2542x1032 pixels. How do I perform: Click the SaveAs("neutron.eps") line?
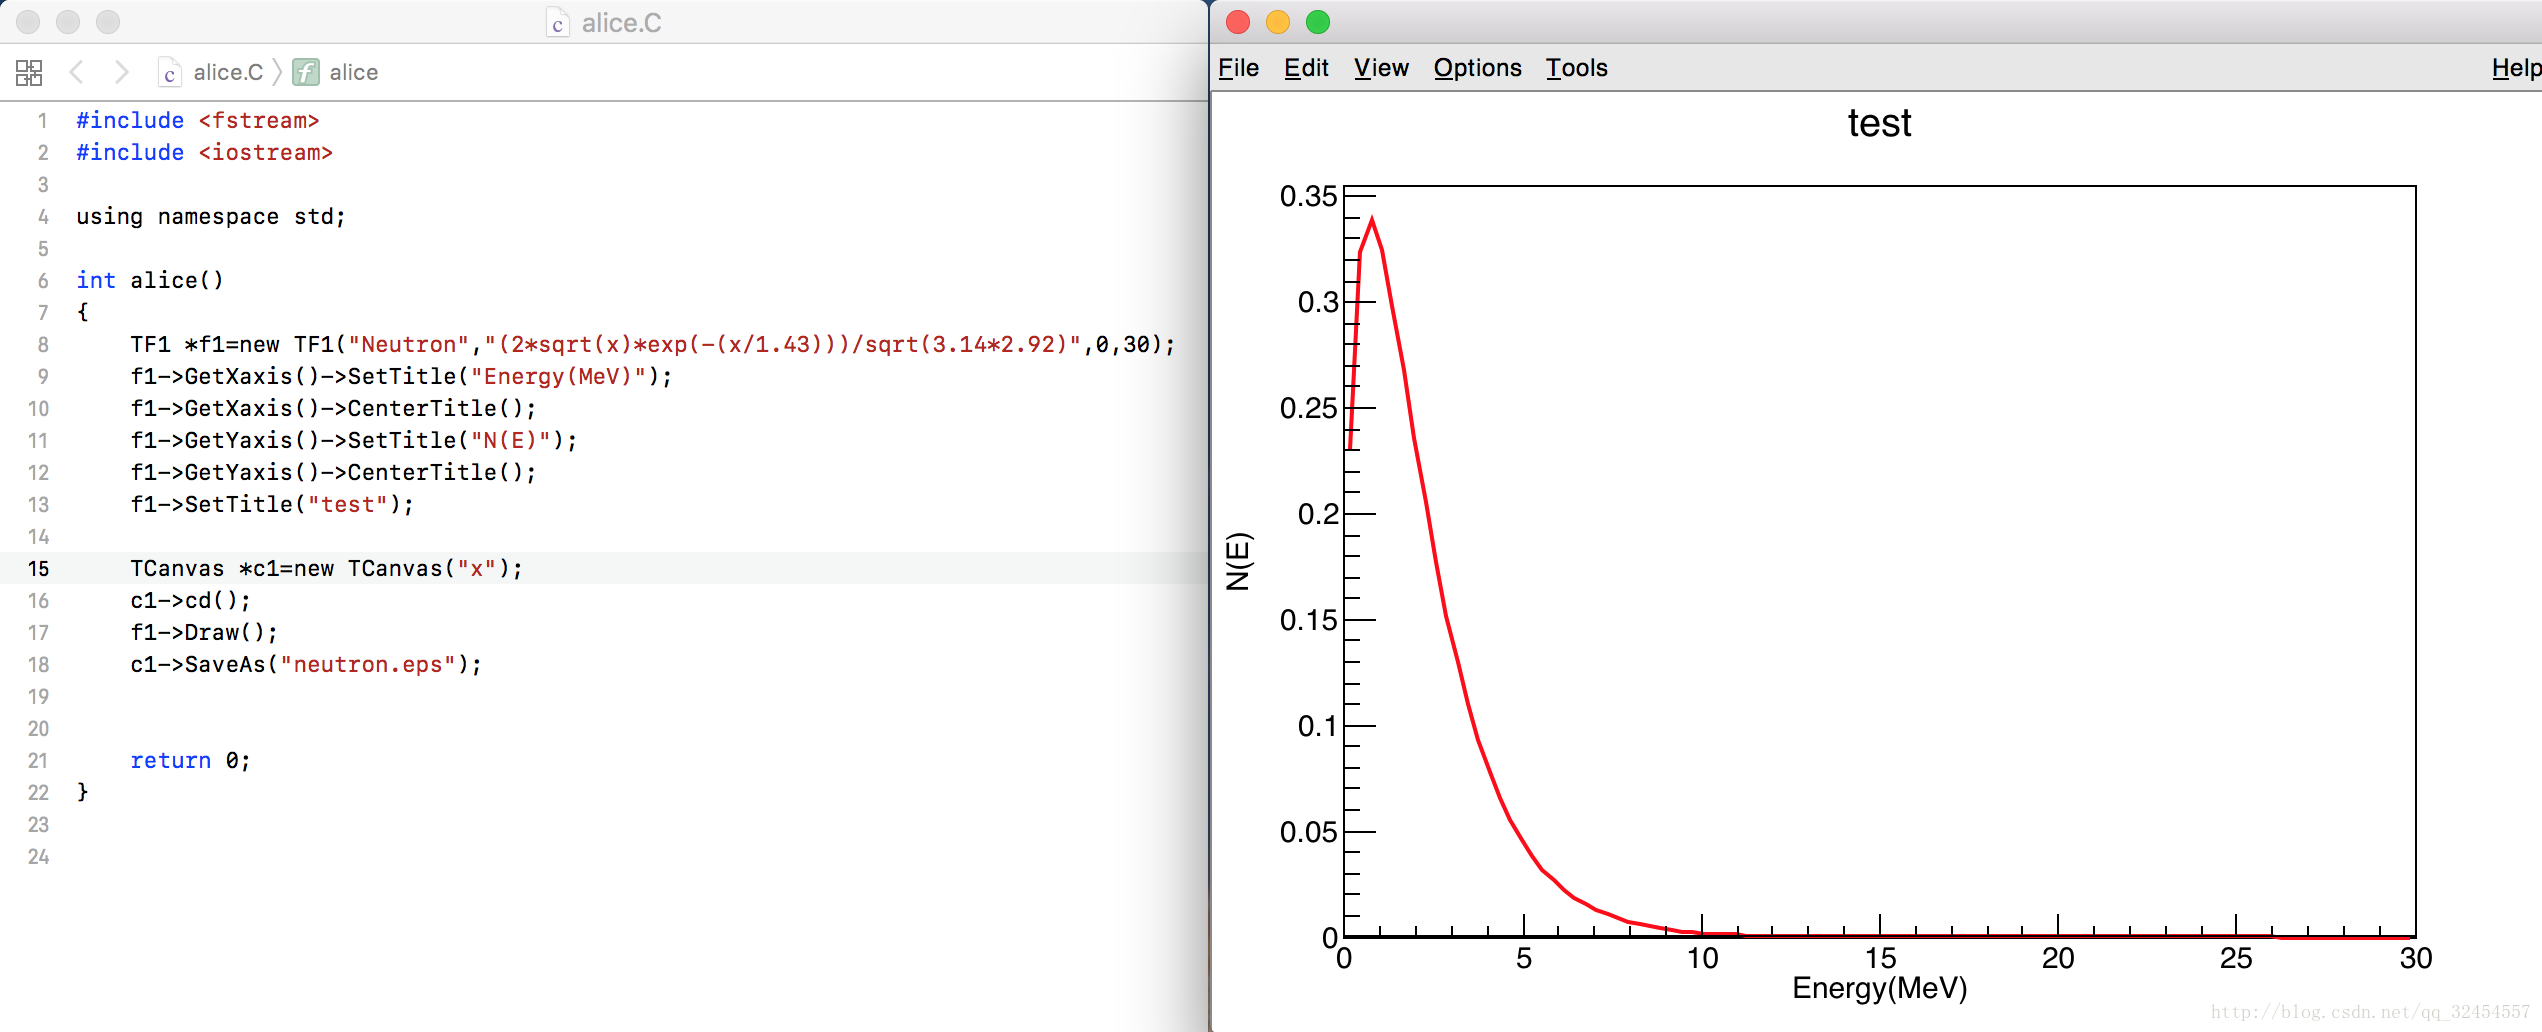pyautogui.click(x=306, y=664)
